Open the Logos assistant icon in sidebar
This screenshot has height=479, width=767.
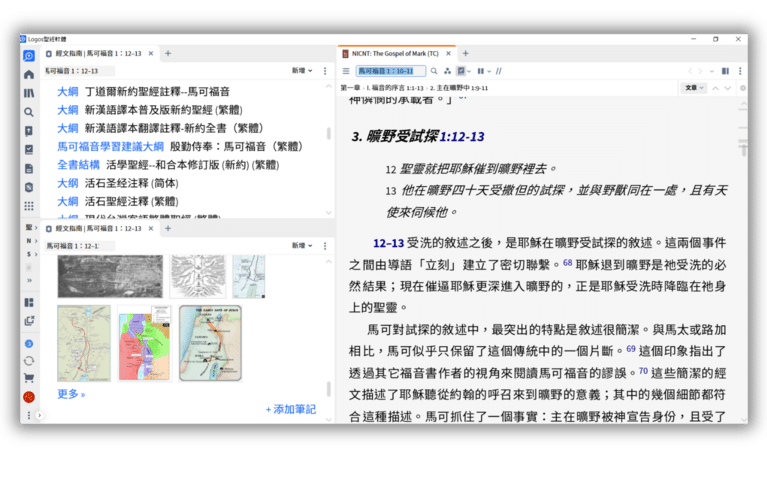click(29, 56)
